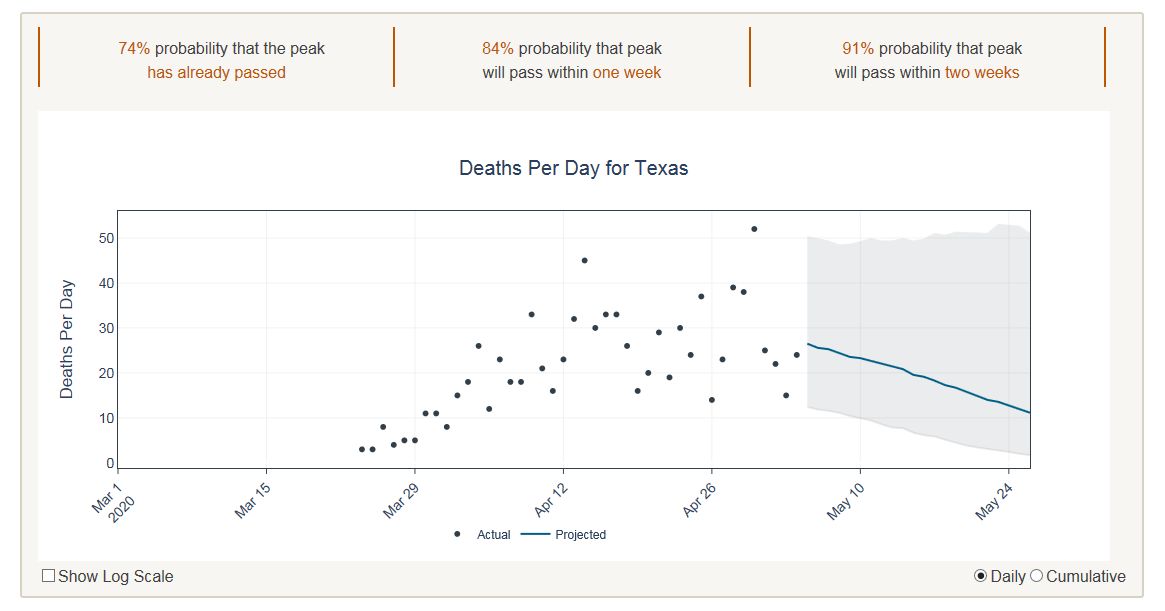
Task: Click the Actual legend dot marker
Action: (x=457, y=534)
